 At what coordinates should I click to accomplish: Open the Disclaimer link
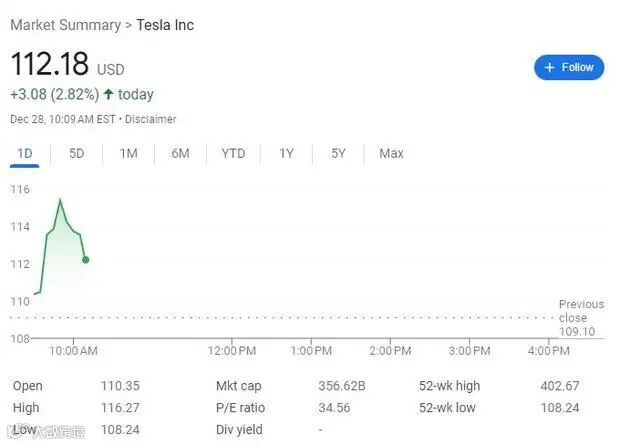151,119
